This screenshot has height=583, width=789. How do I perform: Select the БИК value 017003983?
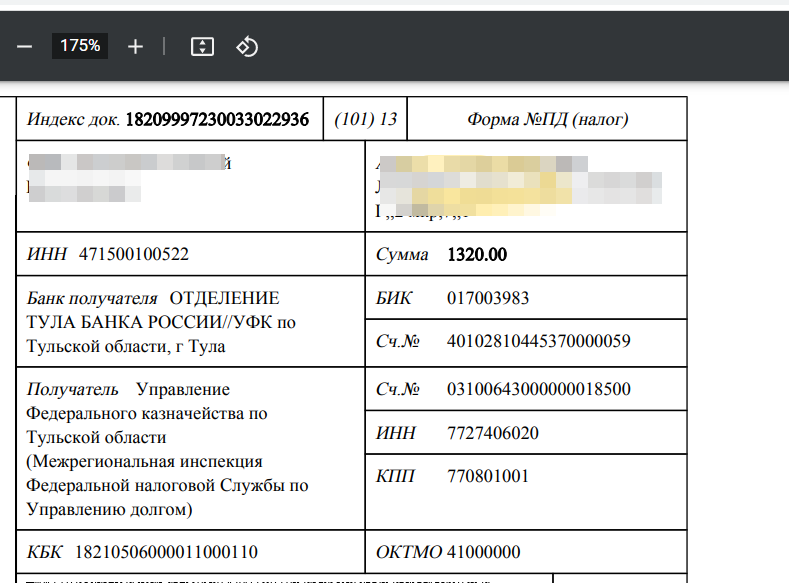(488, 298)
